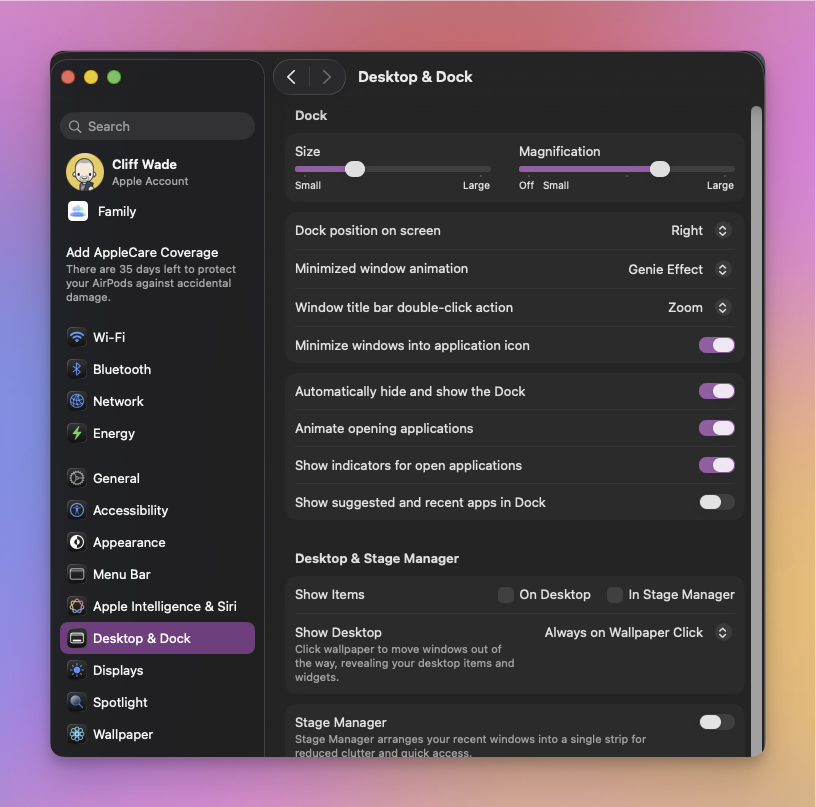The width and height of the screenshot is (816, 807).
Task: Select the Network globe icon
Action: pyautogui.click(x=76, y=401)
